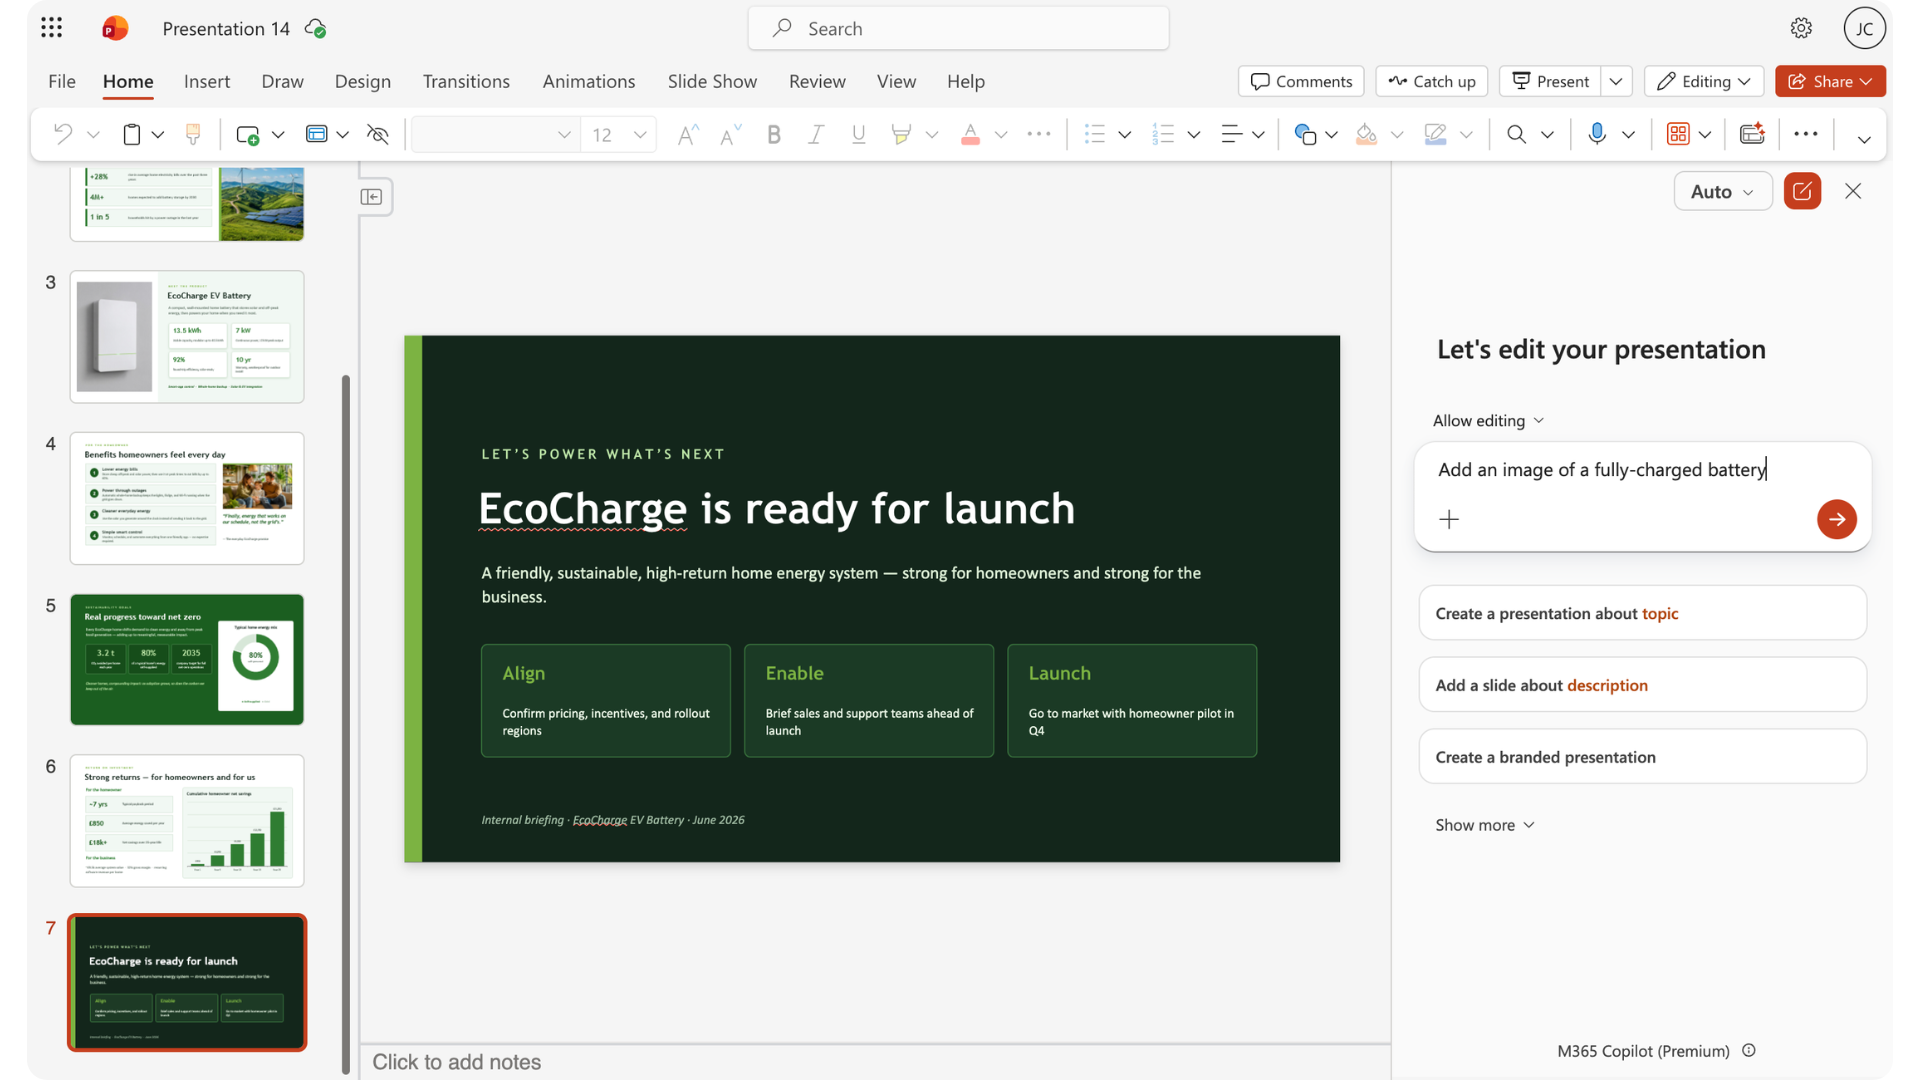Screen dimensions: 1920x1080
Task: Click the PowerPoint logo icon
Action: tap(115, 28)
